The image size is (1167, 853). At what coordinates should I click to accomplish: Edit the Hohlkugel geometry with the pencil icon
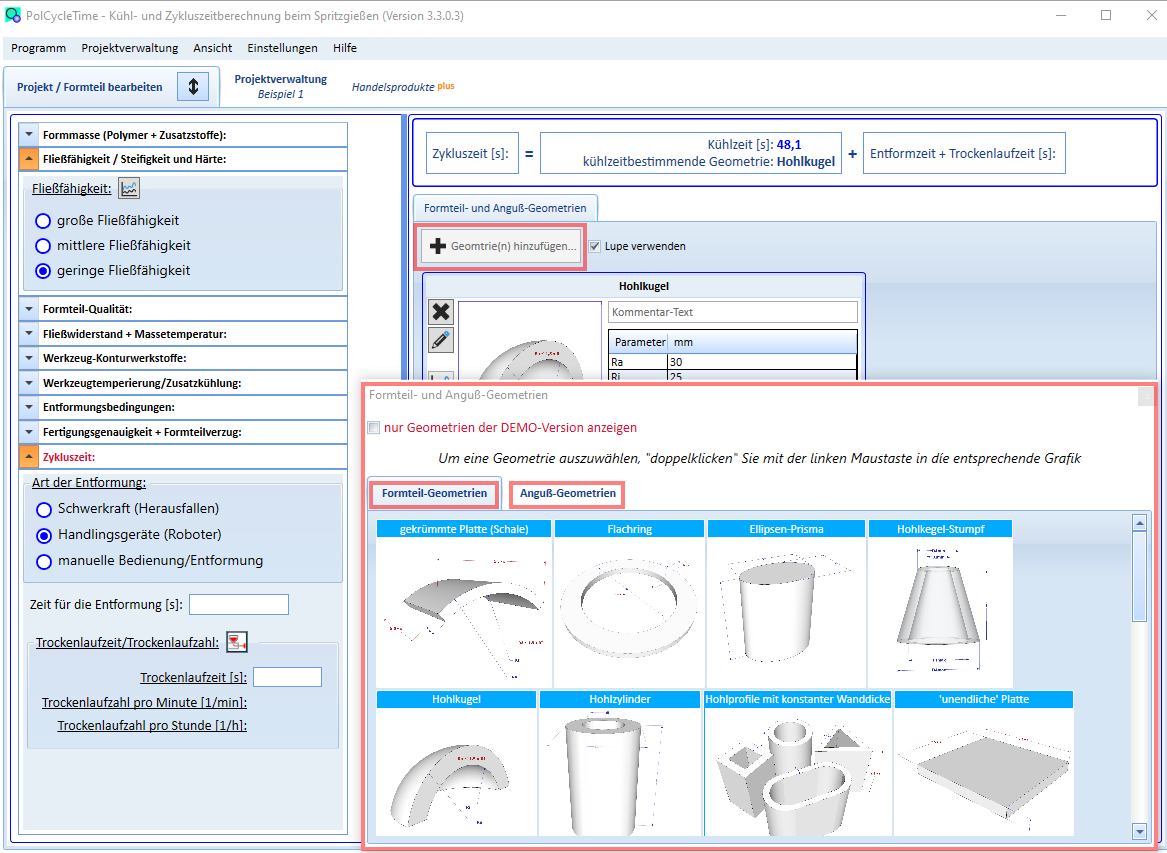(x=441, y=340)
